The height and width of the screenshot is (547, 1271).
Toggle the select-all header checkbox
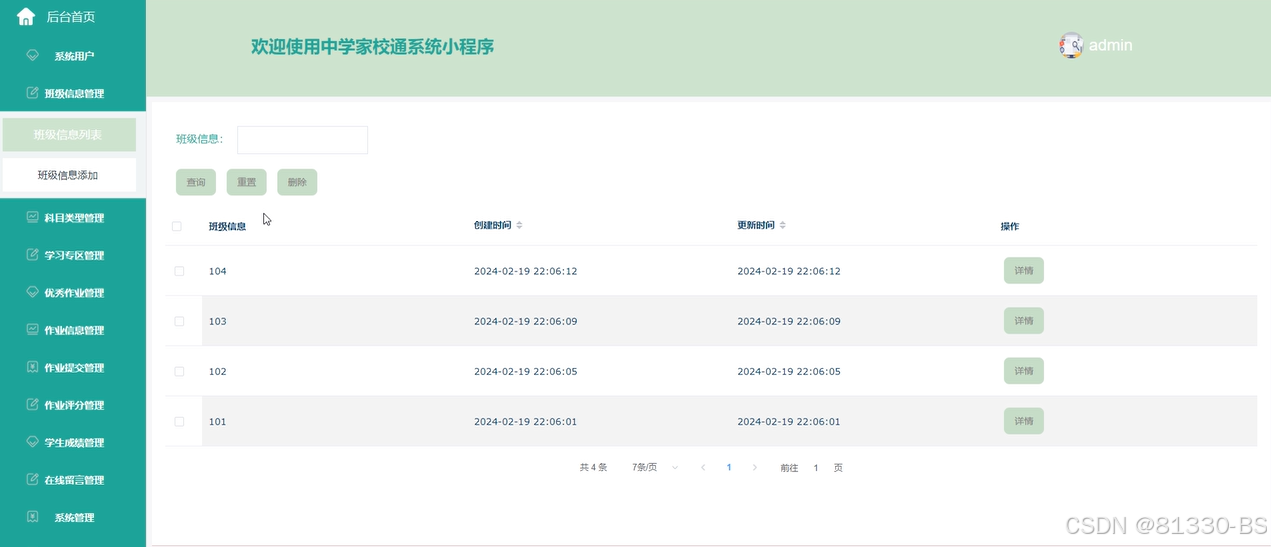(x=177, y=226)
